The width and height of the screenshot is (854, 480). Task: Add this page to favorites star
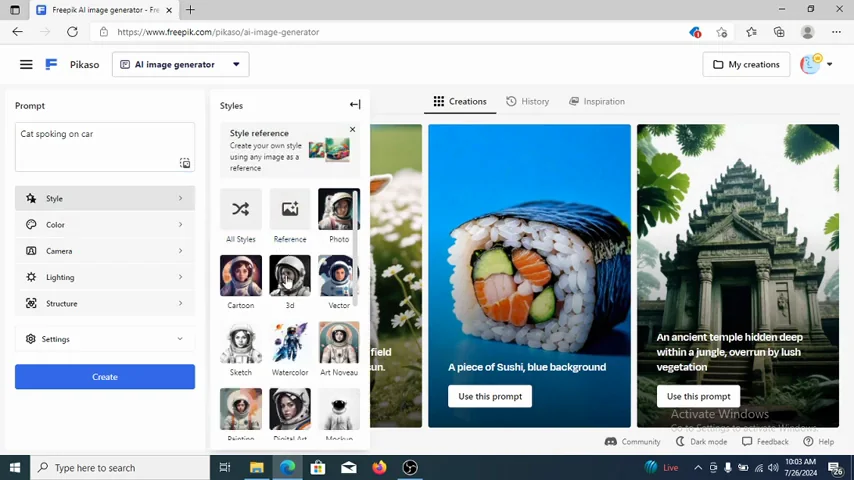pos(722,32)
